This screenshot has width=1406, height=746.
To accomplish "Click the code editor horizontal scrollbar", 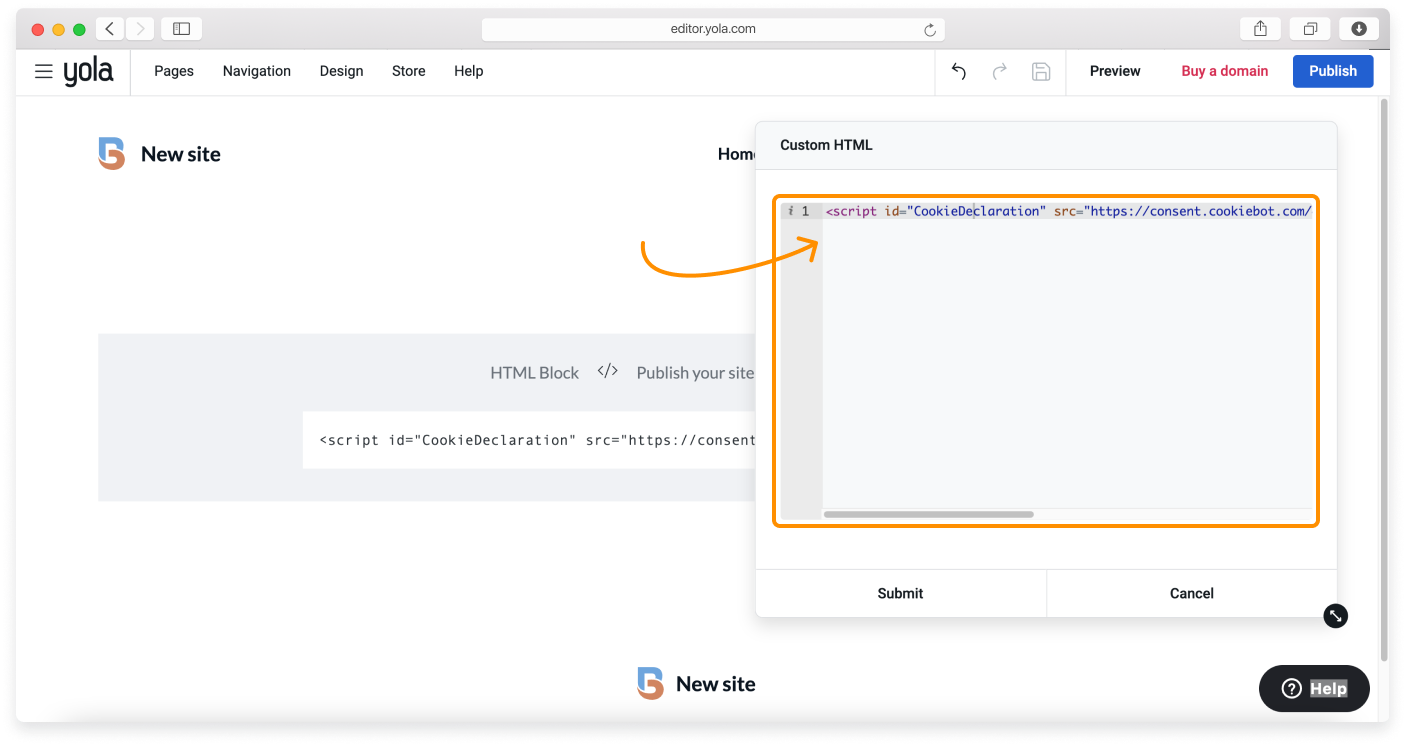I will coord(928,514).
